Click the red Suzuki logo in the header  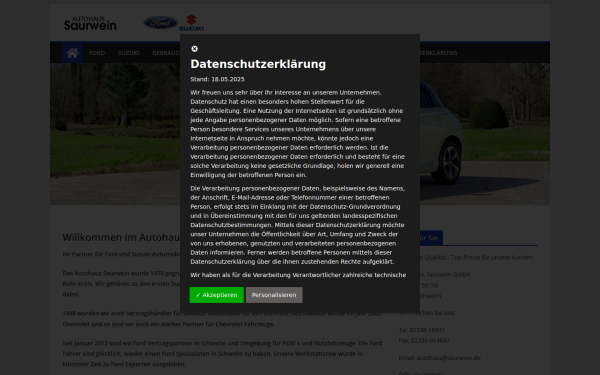191,23
